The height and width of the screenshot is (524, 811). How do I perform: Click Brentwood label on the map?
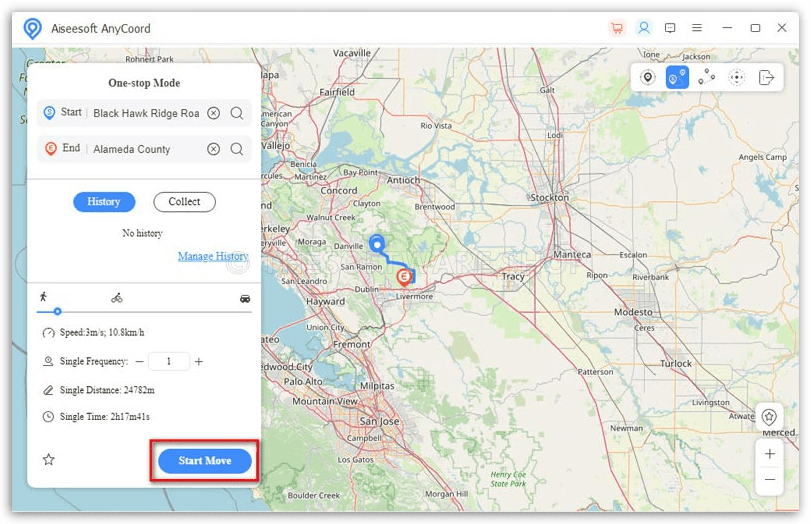tap(435, 206)
